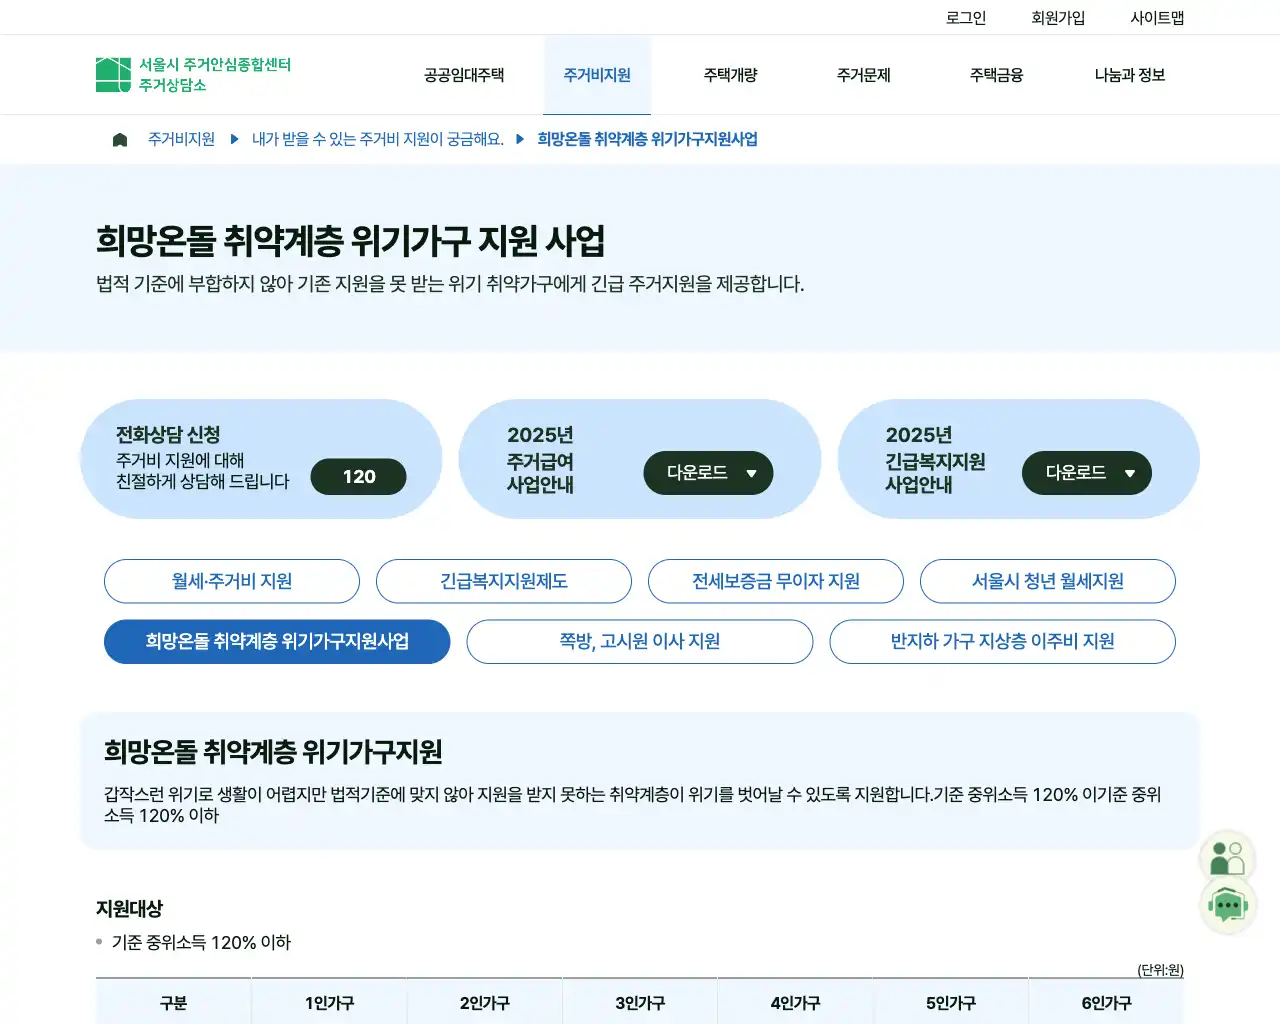The width and height of the screenshot is (1280, 1024).
Task: Click the breadcrumb link 내가 받을 수 있는 주거비 지원이 궁금해요
Action: click(x=376, y=139)
